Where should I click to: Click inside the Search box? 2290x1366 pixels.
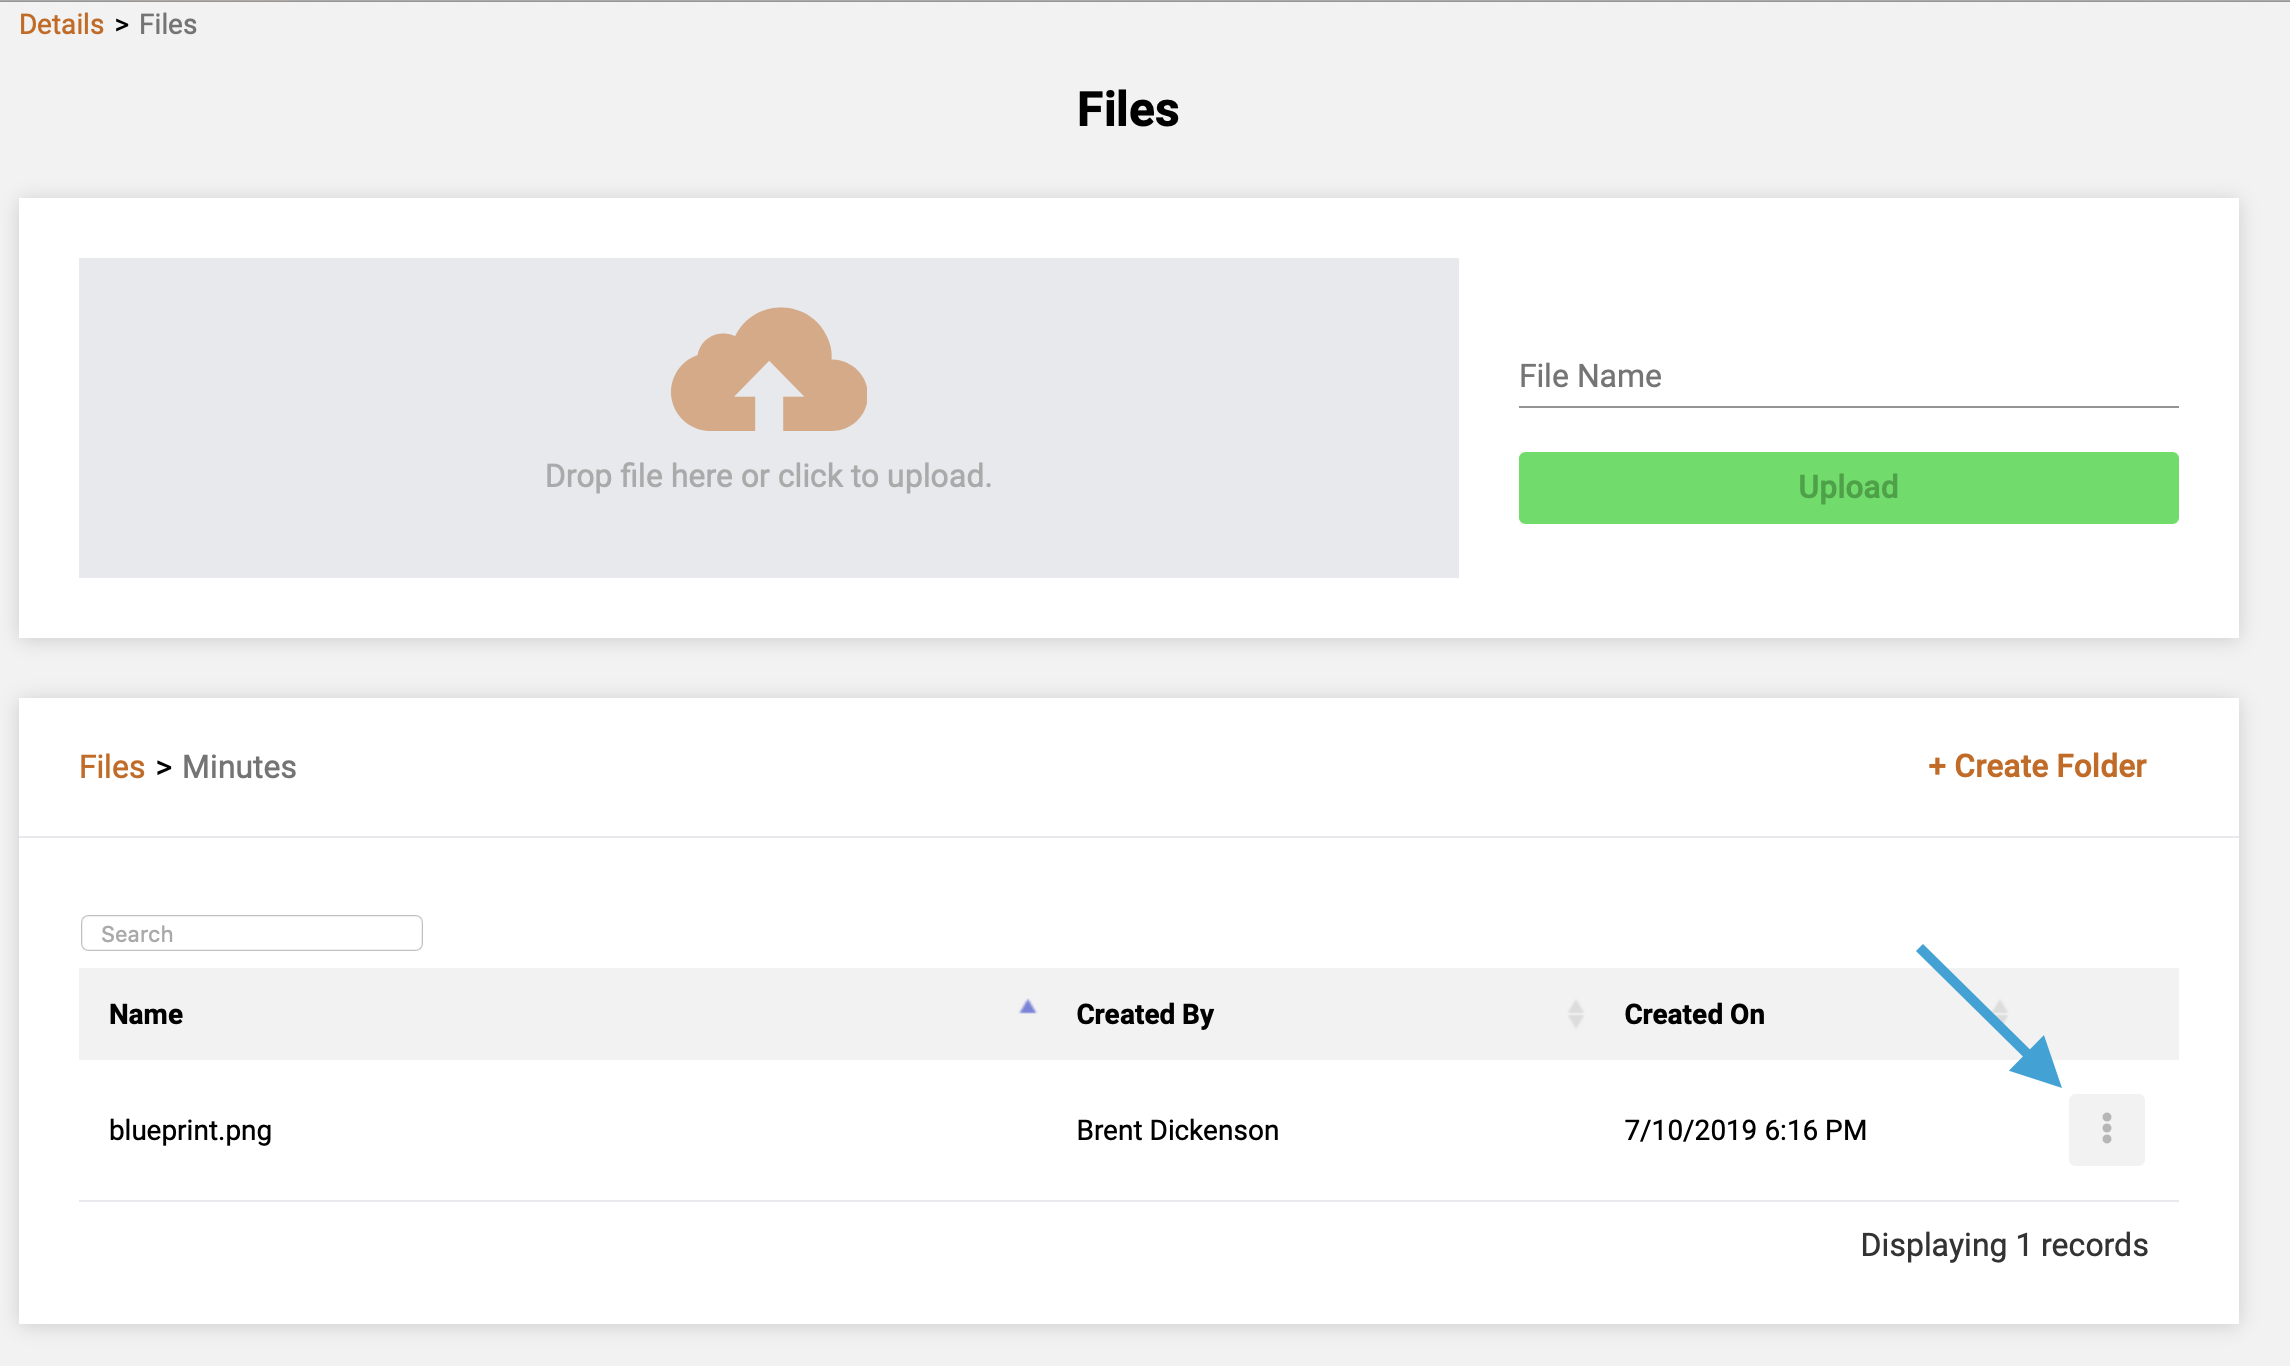point(251,932)
